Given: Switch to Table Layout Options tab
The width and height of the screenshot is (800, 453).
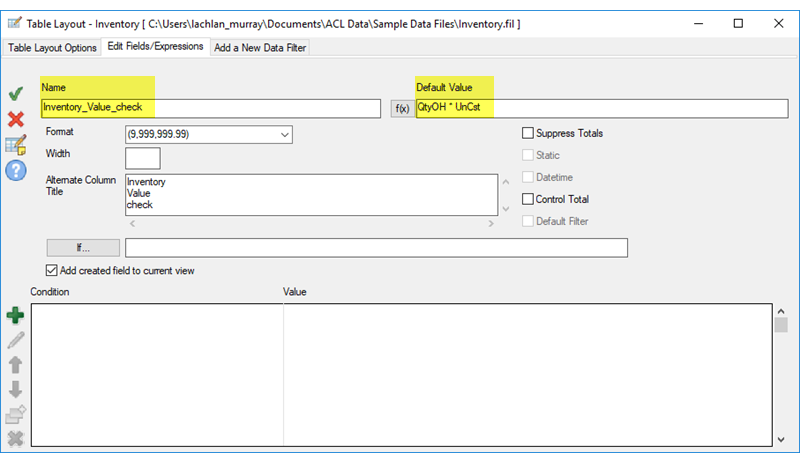Looking at the screenshot, I should 53,48.
